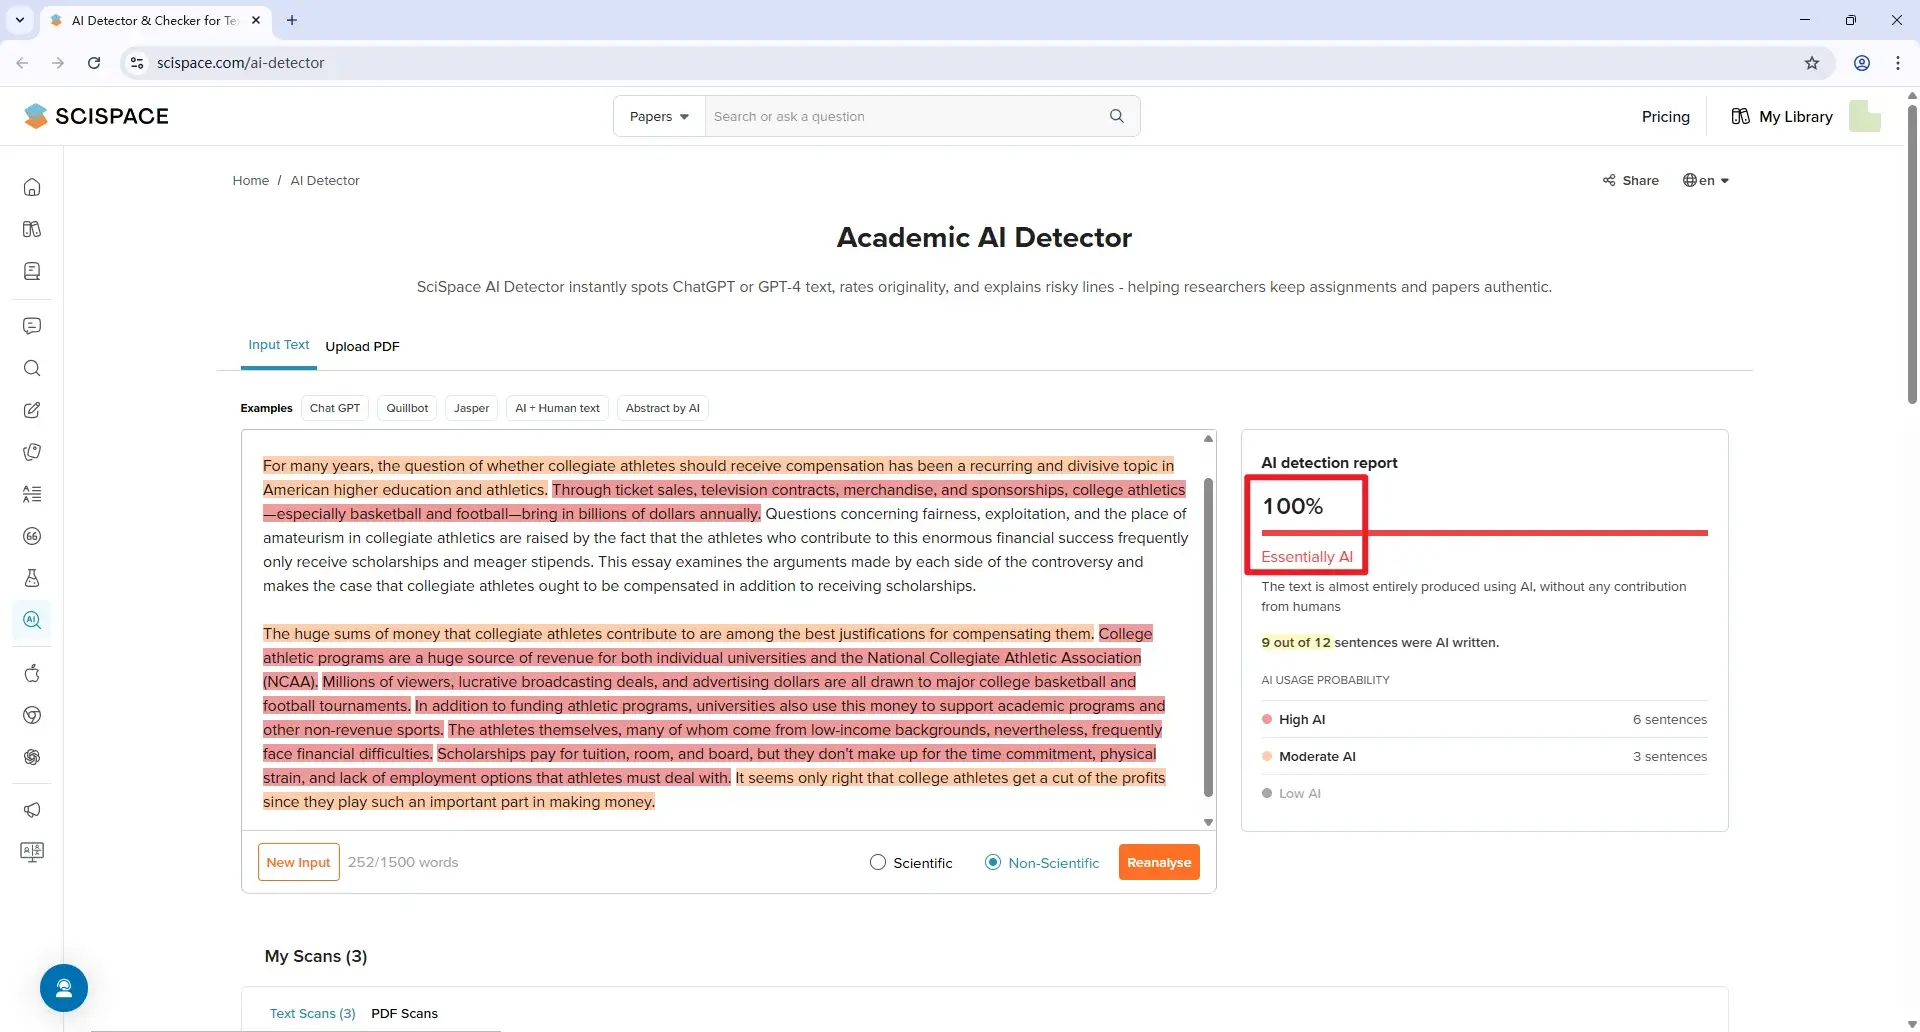Load the Abstract by AI example
The image size is (1920, 1032).
pyautogui.click(x=662, y=408)
